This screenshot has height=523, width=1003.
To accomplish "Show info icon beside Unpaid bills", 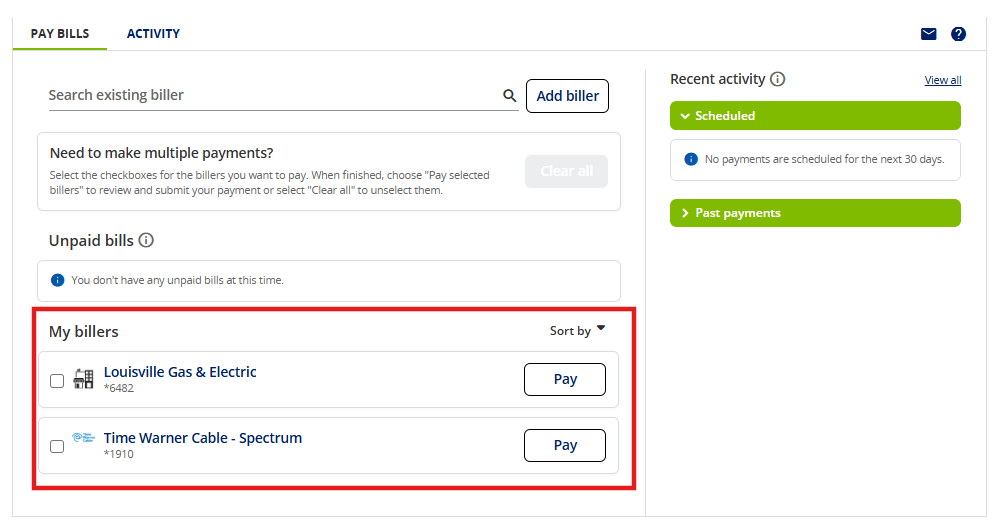I will (x=146, y=240).
